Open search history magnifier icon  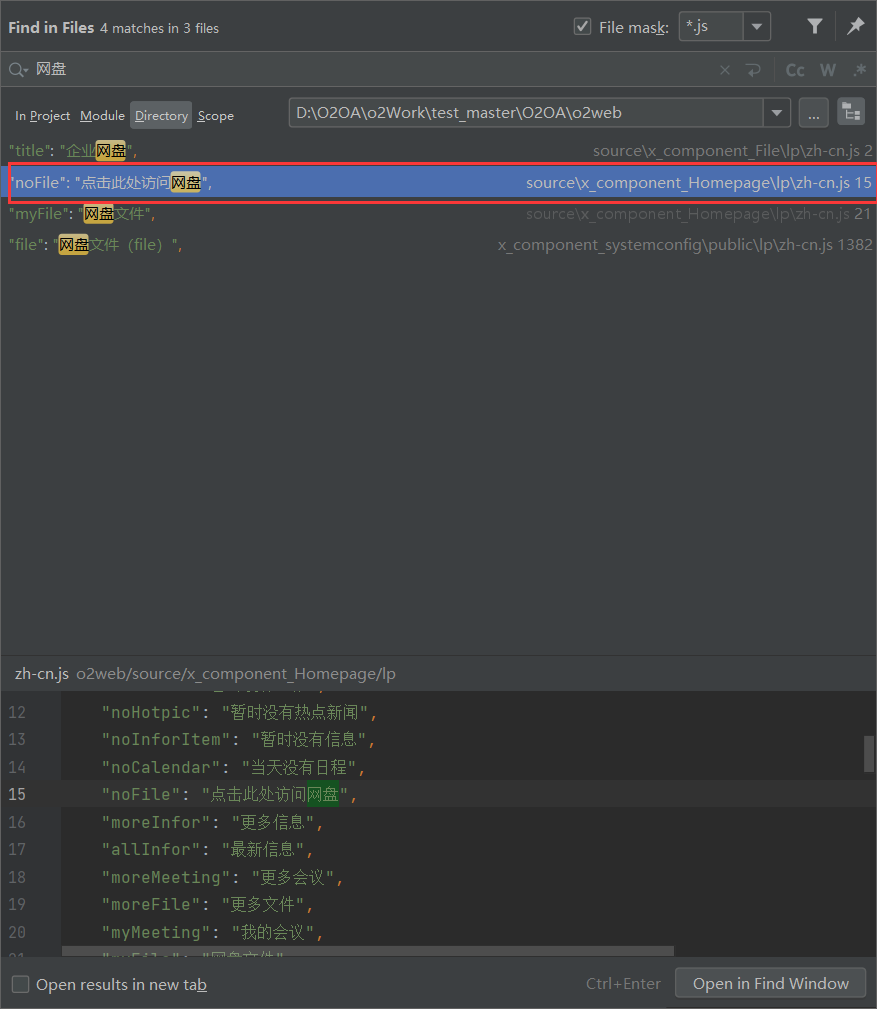[x=18, y=70]
